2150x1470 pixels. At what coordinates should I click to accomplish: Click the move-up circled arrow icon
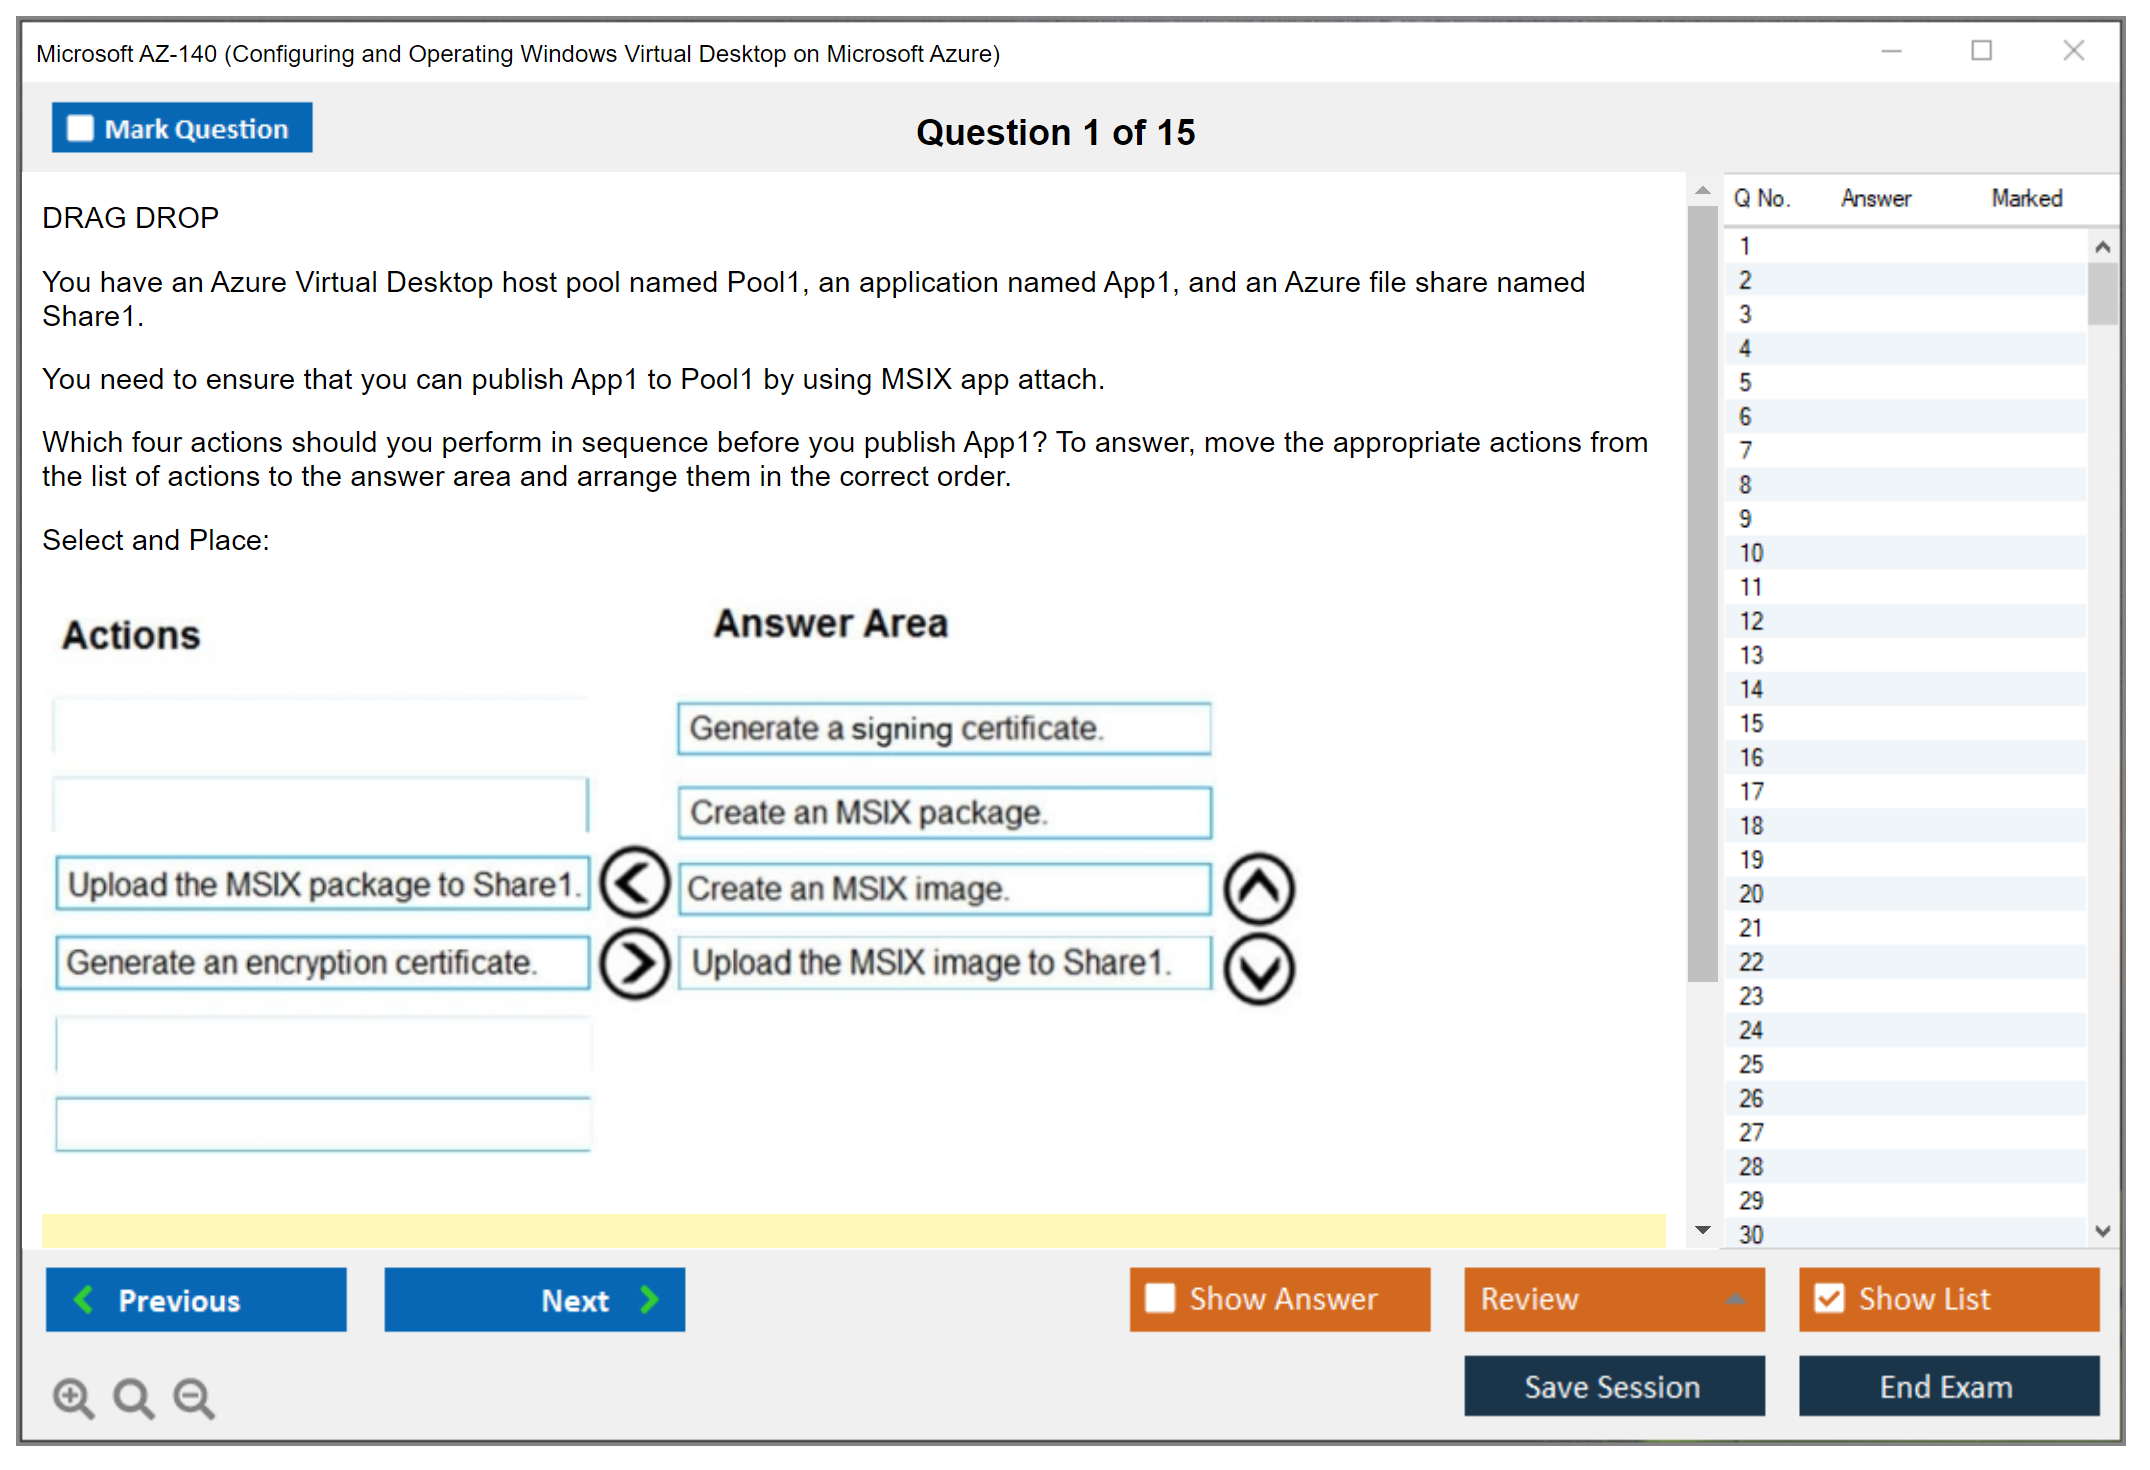[1259, 888]
